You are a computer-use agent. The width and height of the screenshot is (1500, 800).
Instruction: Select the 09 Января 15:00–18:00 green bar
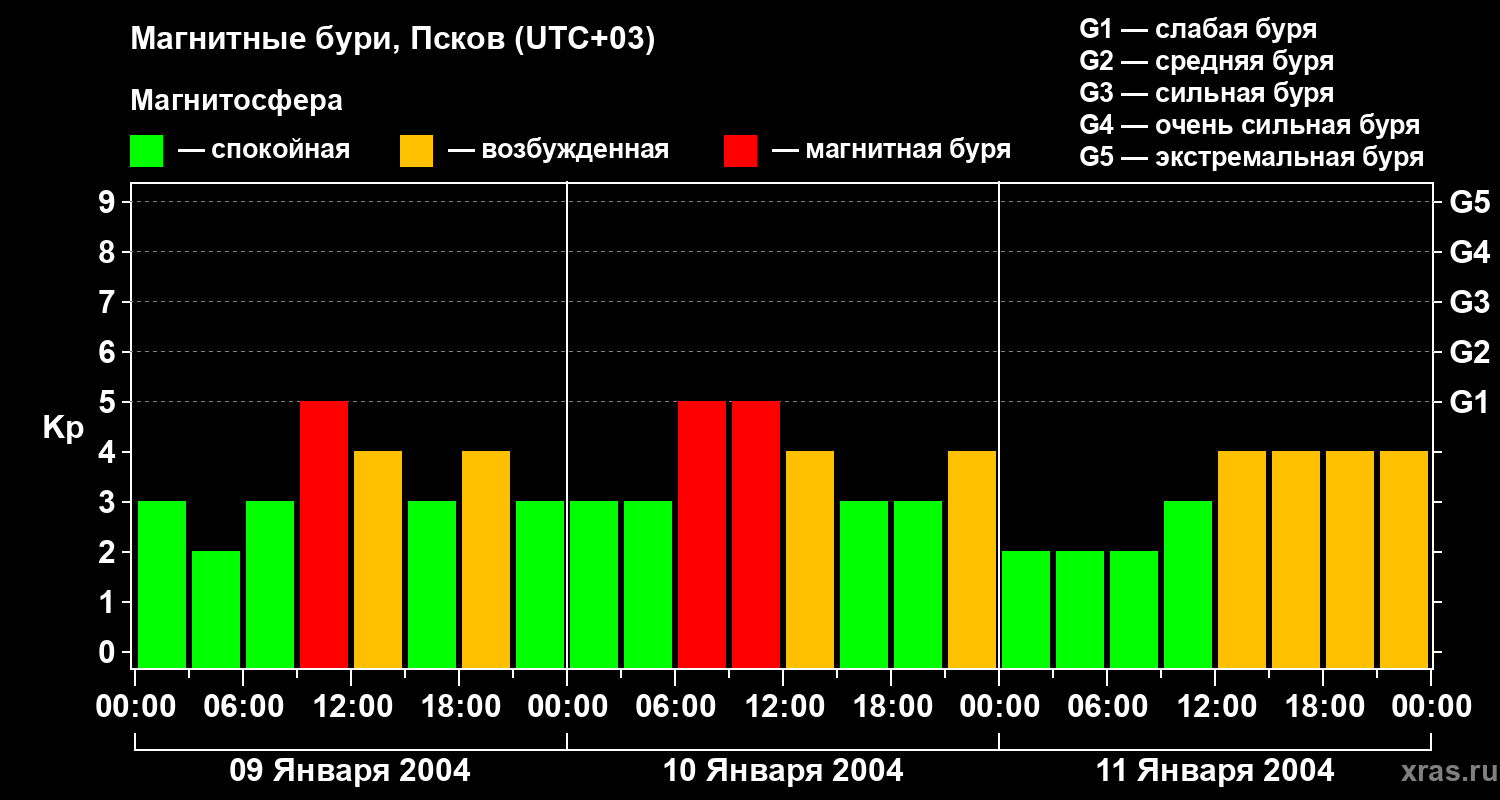click(432, 584)
